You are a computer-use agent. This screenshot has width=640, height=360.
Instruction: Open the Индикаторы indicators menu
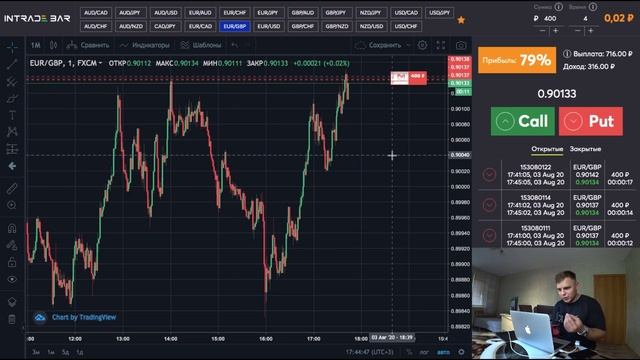(x=145, y=45)
